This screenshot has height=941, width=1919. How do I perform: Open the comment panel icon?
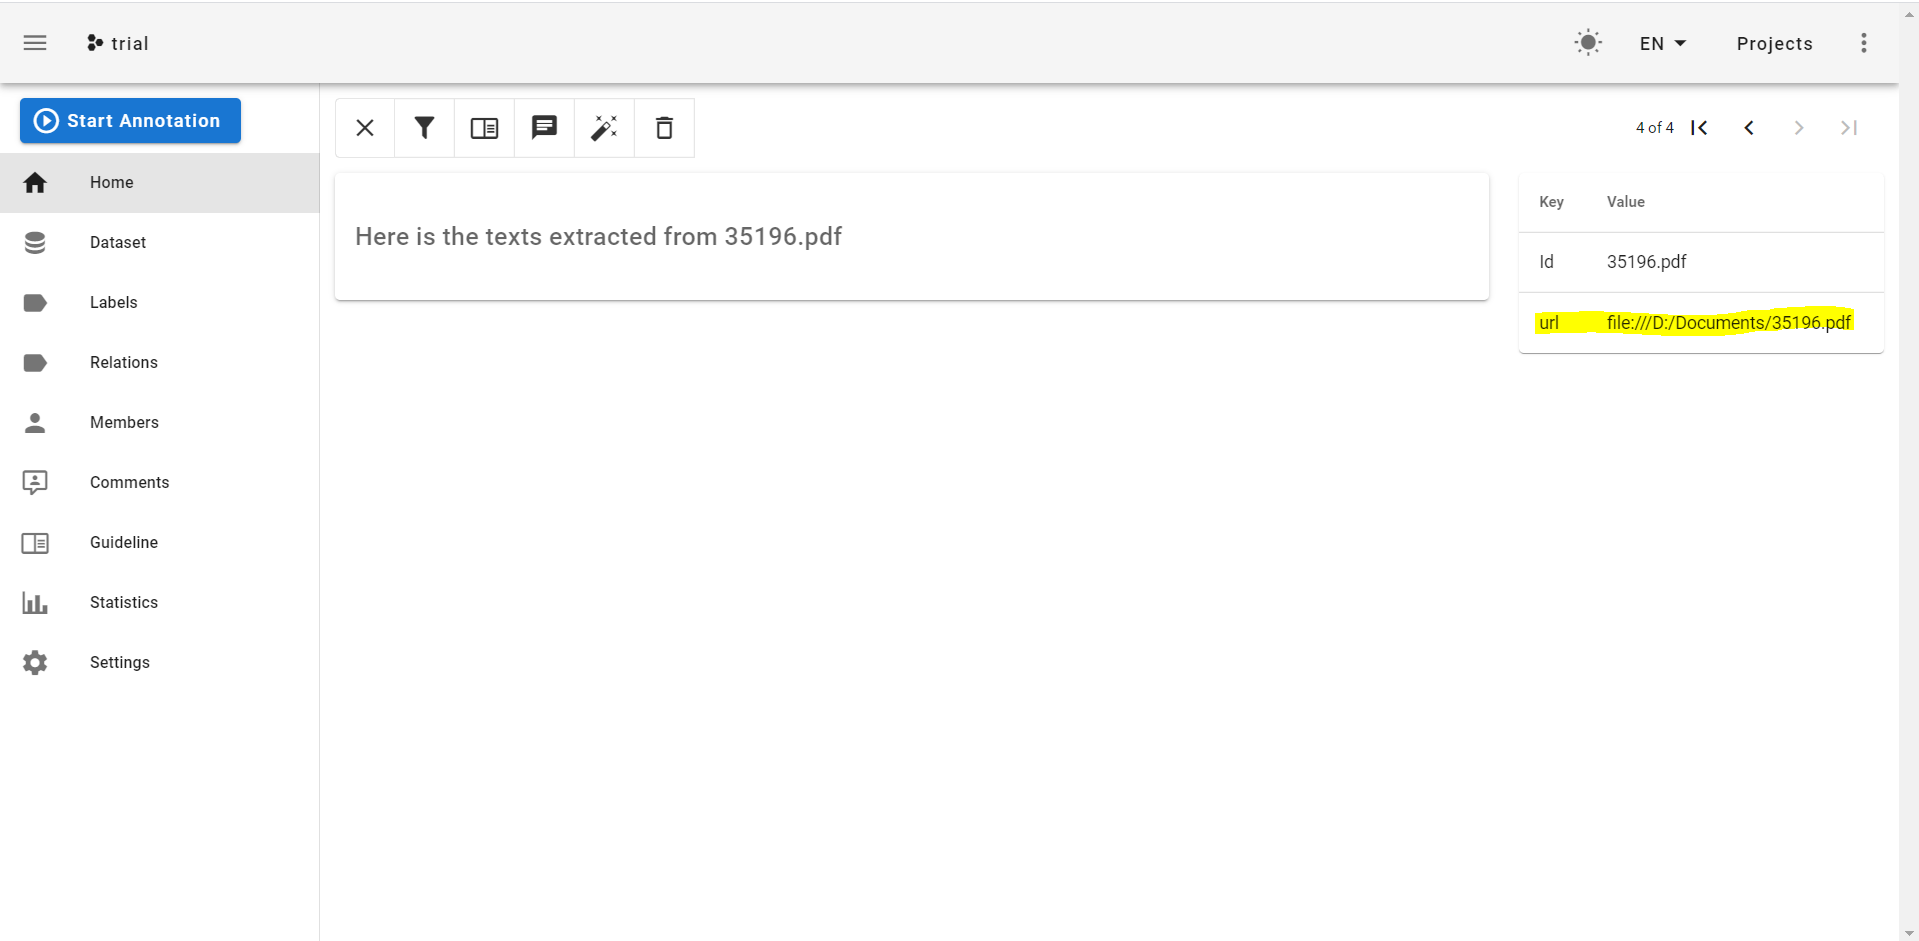pos(544,127)
